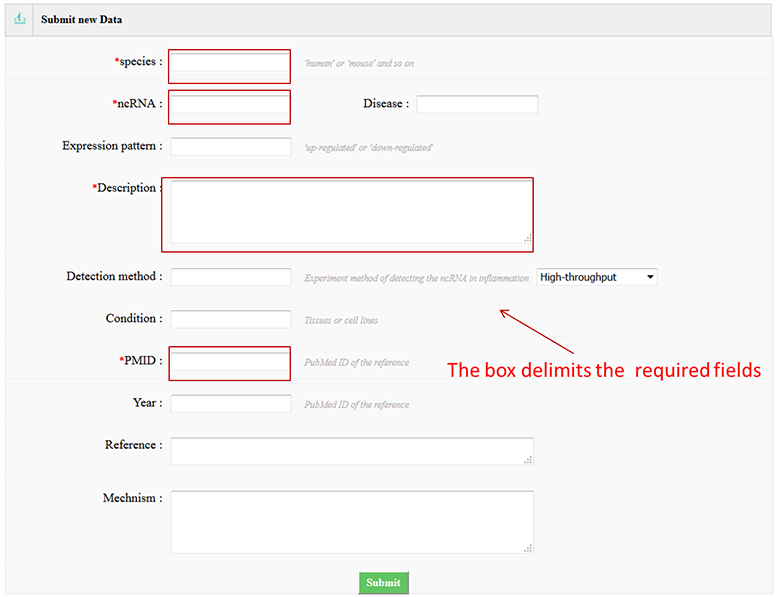Click the Detection method label
The image size is (780, 597).
pyautogui.click(x=114, y=276)
